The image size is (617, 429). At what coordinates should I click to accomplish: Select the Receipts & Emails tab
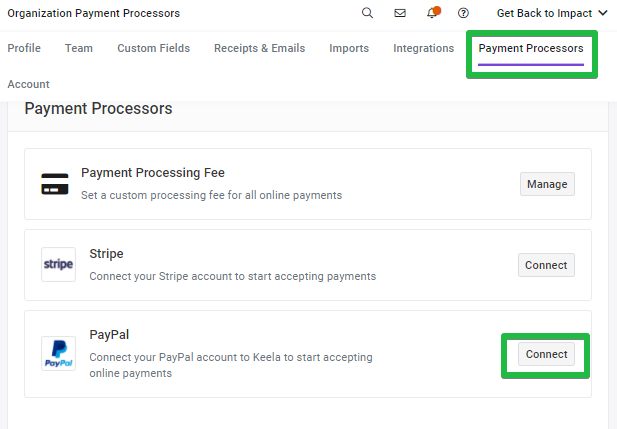259,48
